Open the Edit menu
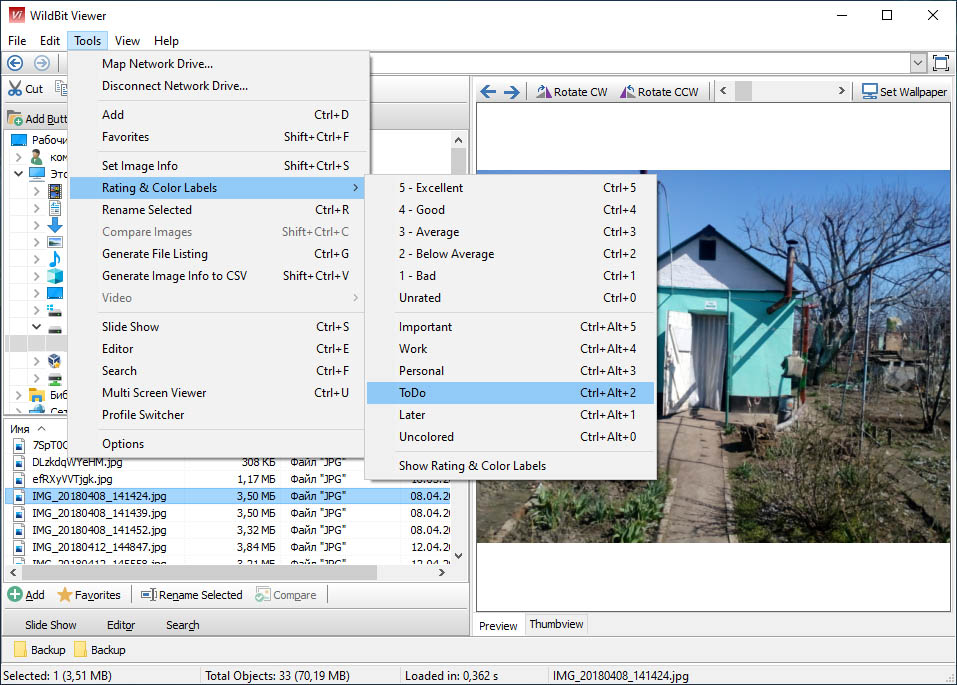 49,41
